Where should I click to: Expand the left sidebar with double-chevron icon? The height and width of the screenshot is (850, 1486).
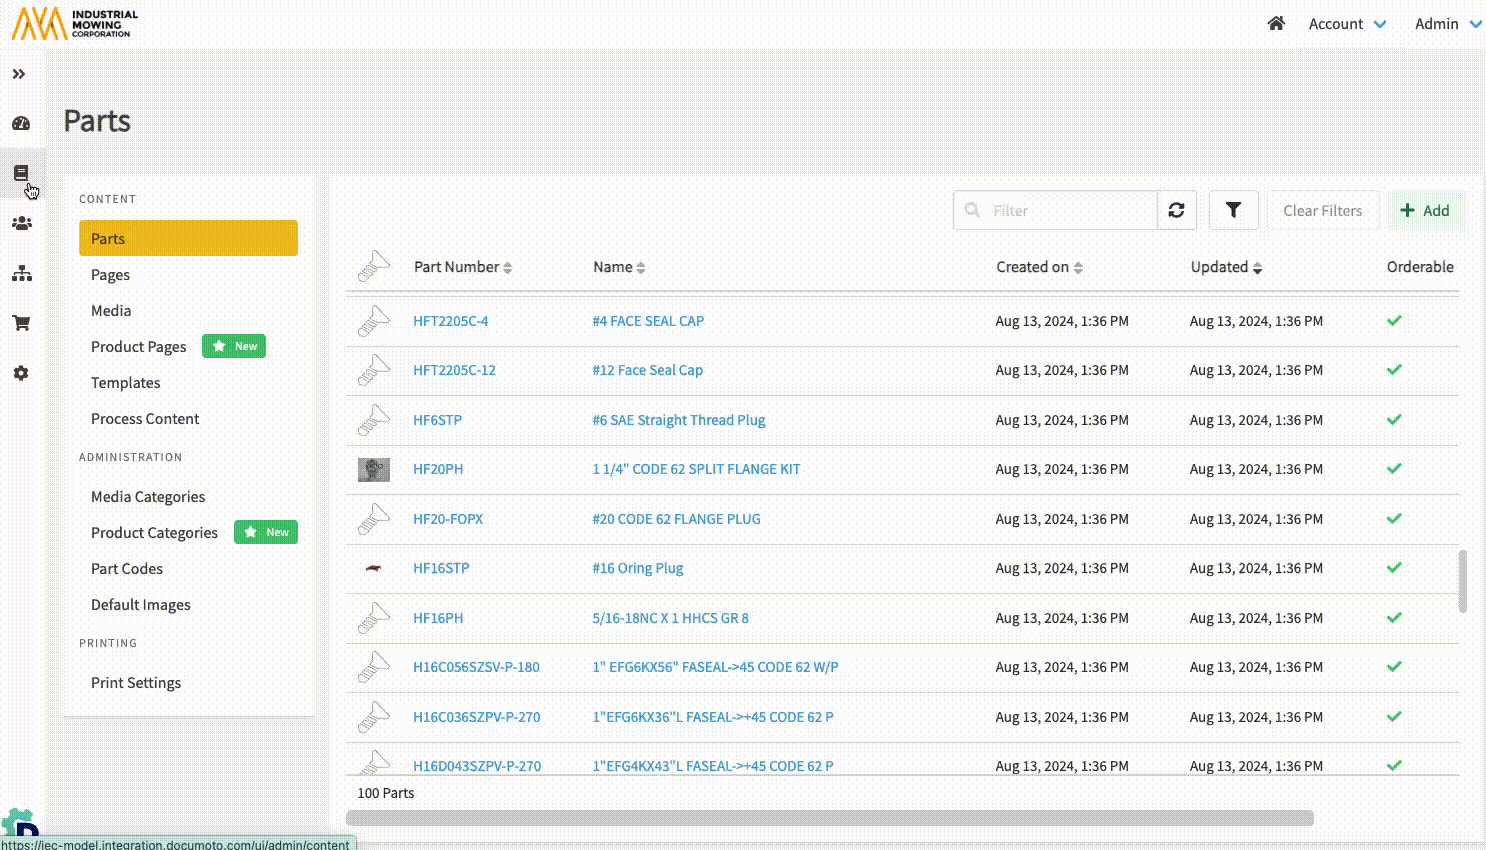tap(19, 74)
